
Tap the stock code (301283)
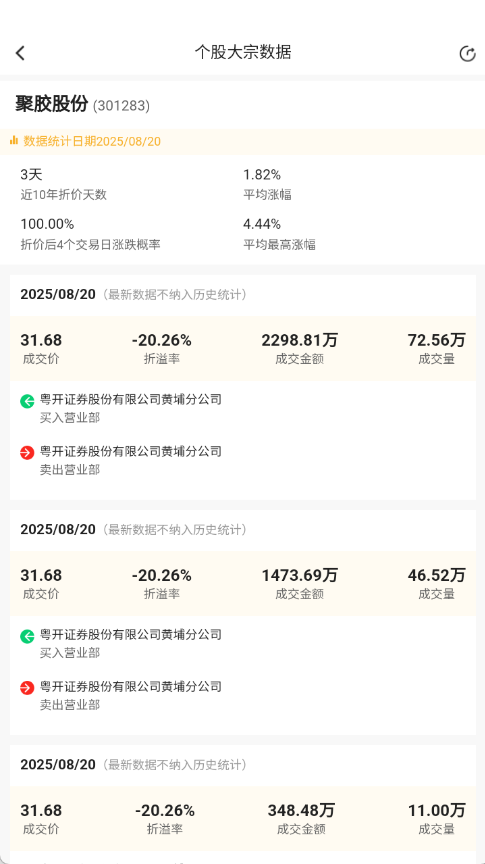click(121, 105)
